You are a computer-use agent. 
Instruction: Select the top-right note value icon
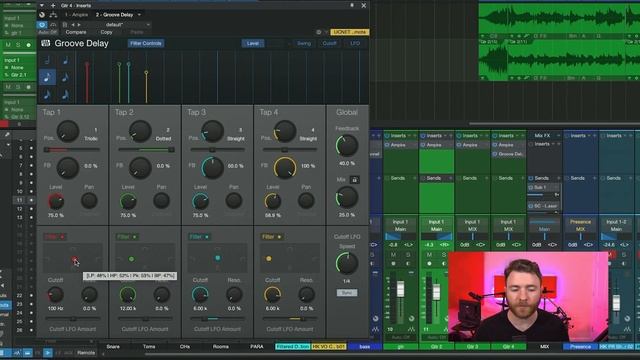click(65, 61)
